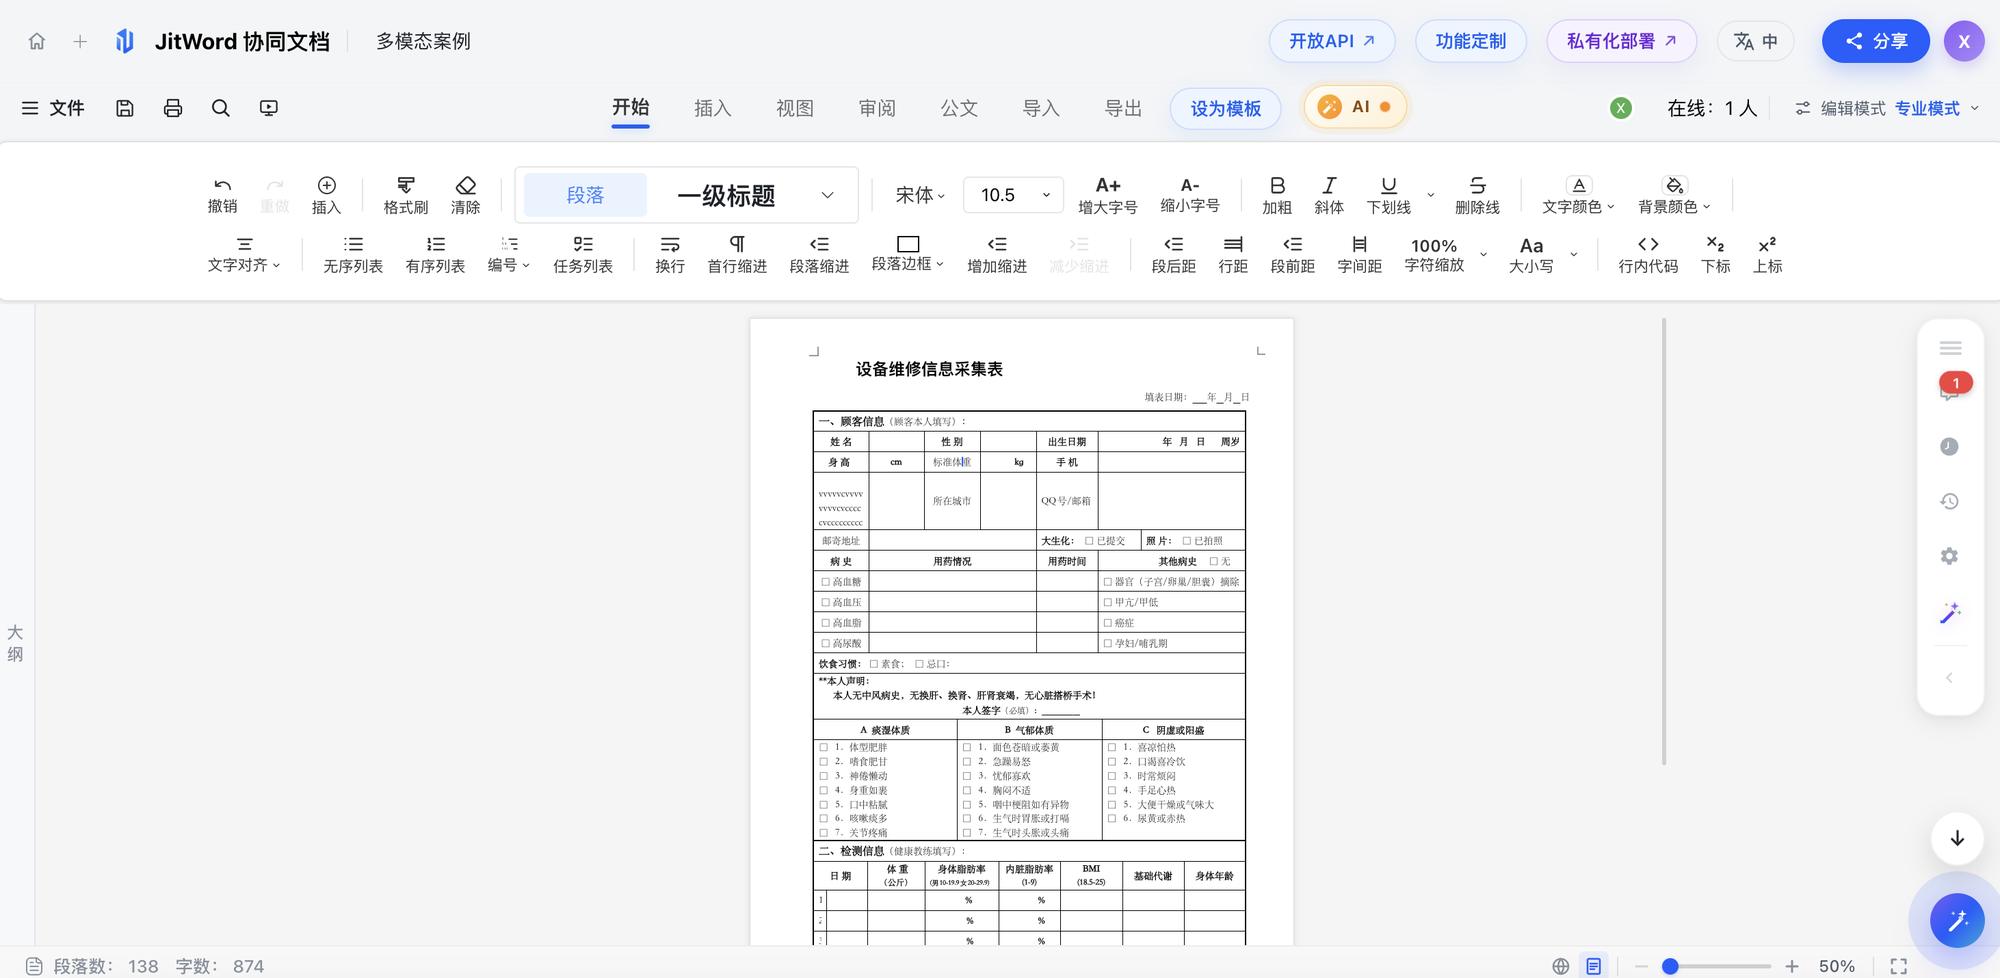Open the search magnifier icon
Image resolution: width=2000 pixels, height=978 pixels.
[x=221, y=108]
